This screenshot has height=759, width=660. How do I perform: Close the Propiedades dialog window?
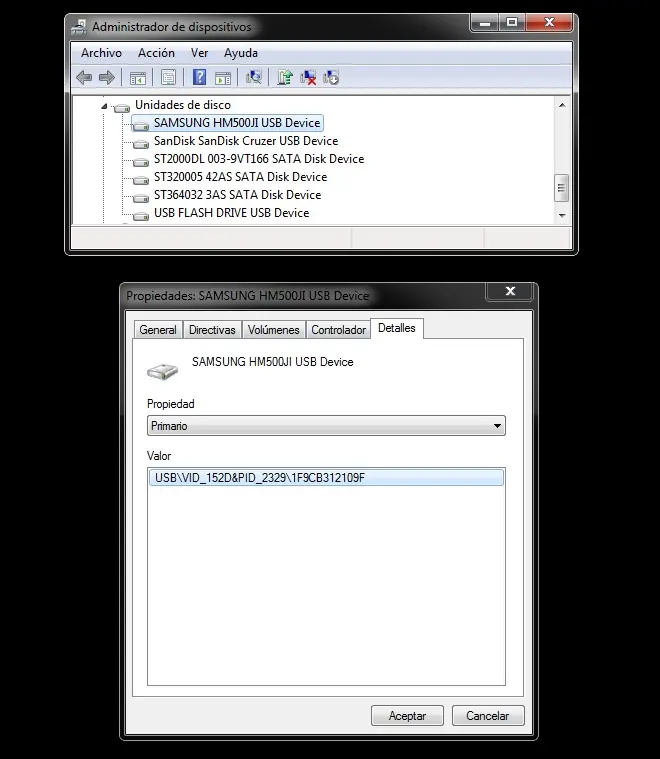click(x=510, y=291)
